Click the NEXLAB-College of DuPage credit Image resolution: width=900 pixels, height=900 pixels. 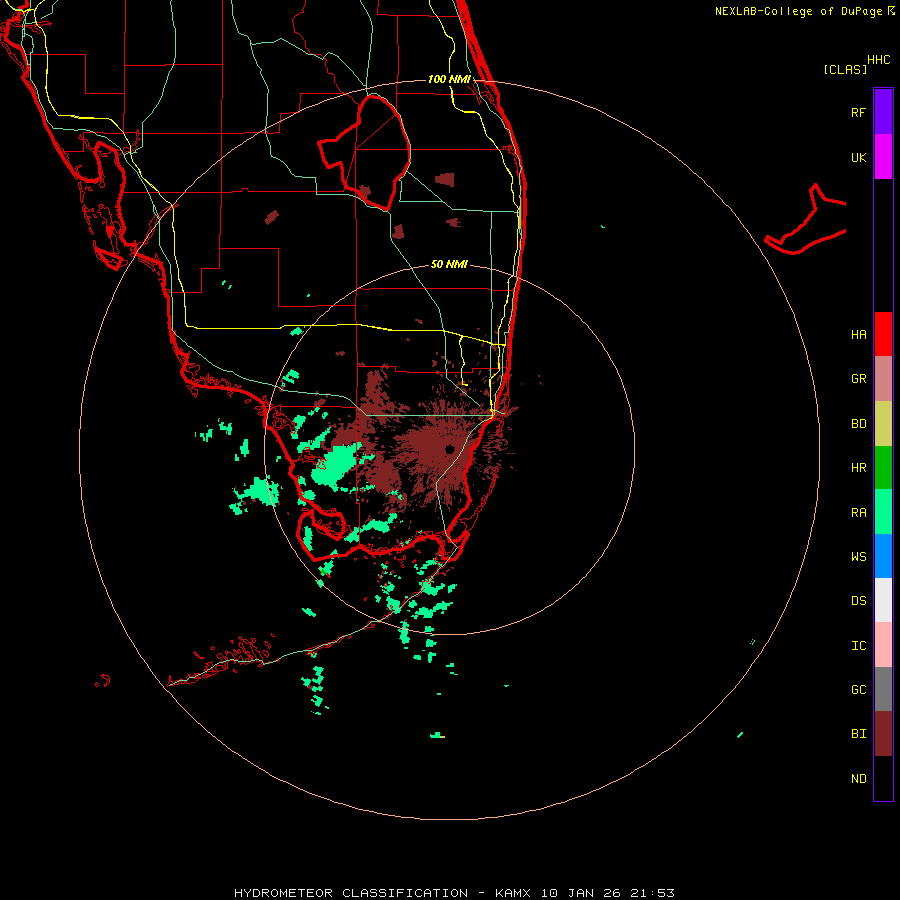(805, 11)
